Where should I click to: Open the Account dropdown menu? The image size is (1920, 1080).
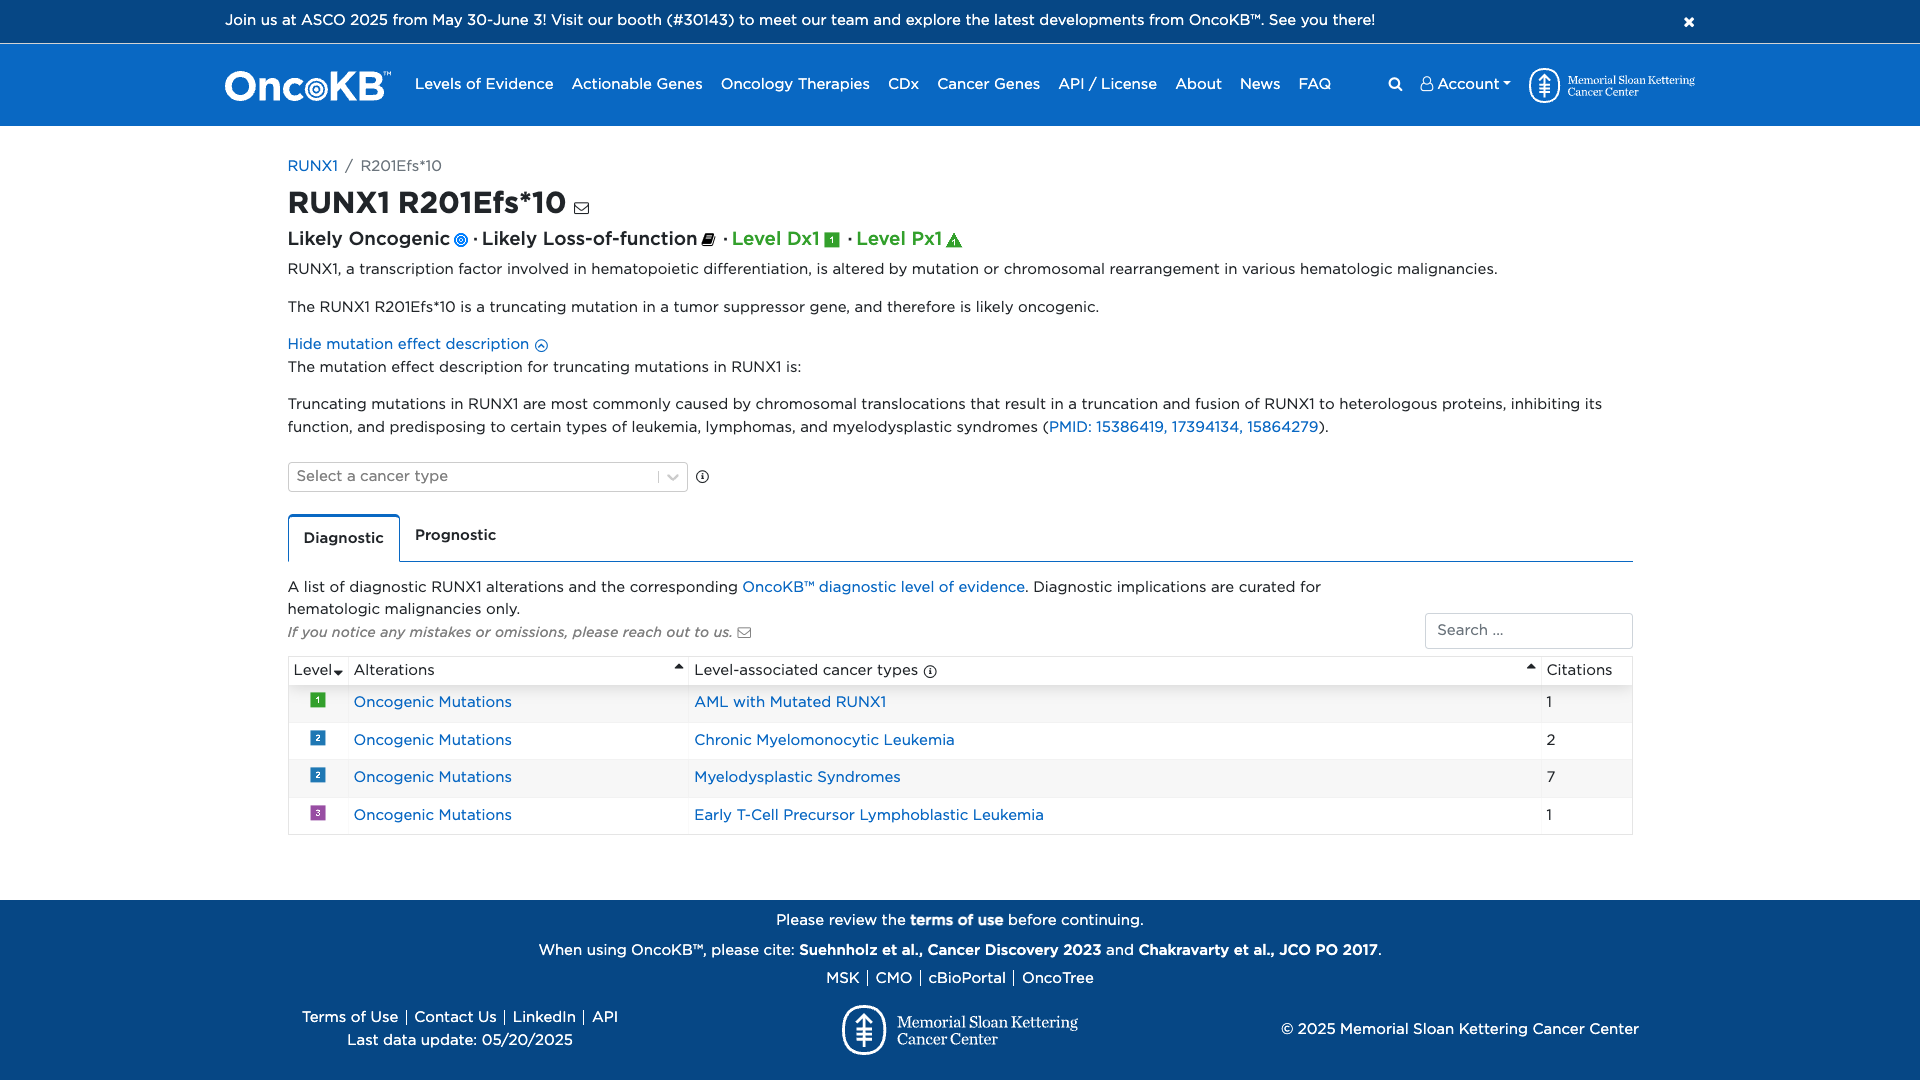[x=1465, y=85]
